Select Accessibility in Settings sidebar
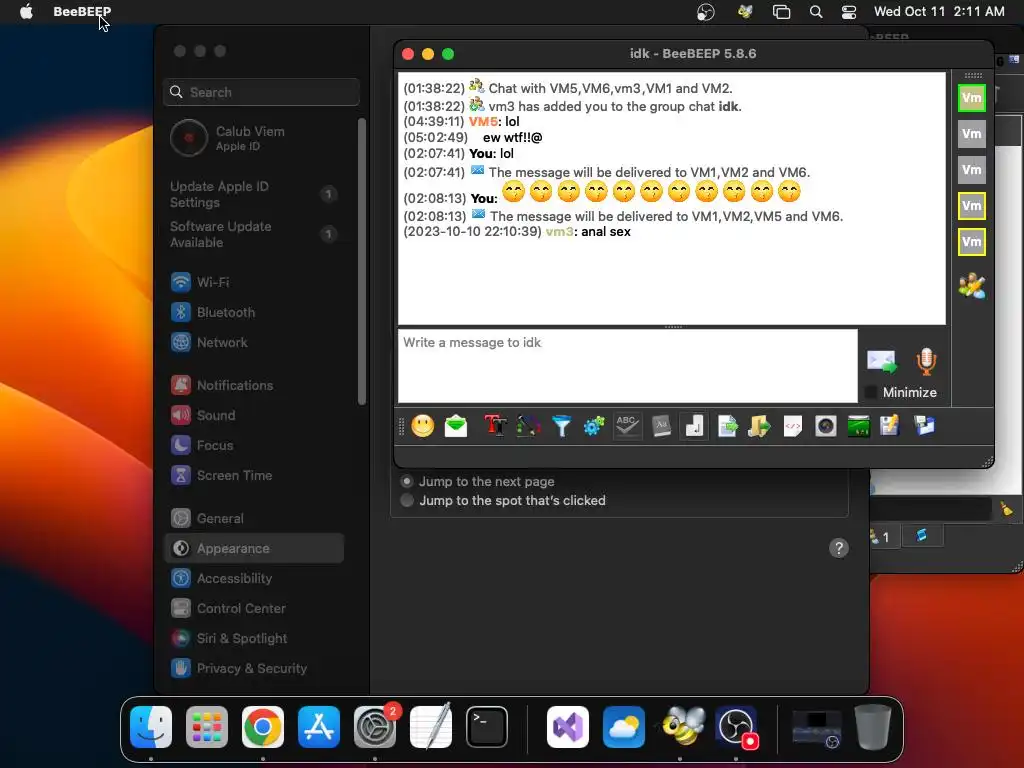 [x=253, y=579]
